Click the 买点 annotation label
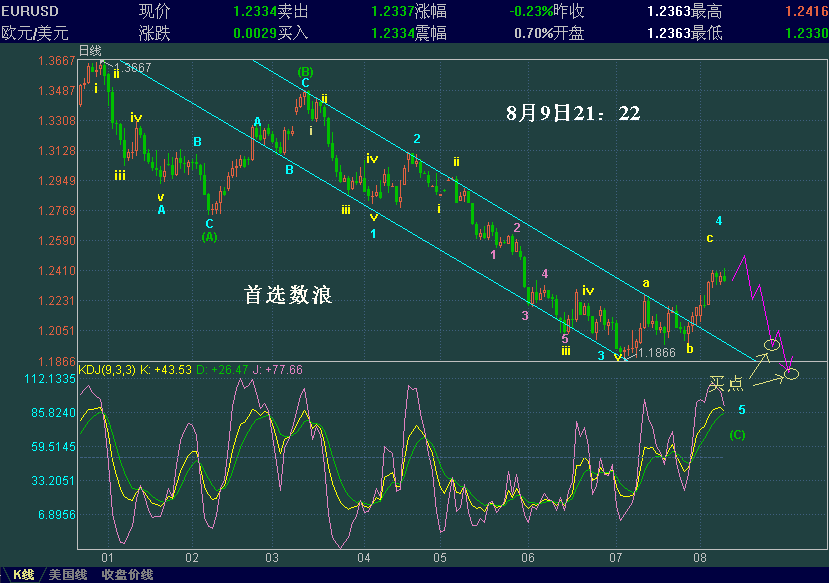Screen dimensions: 829x583 point(725,384)
